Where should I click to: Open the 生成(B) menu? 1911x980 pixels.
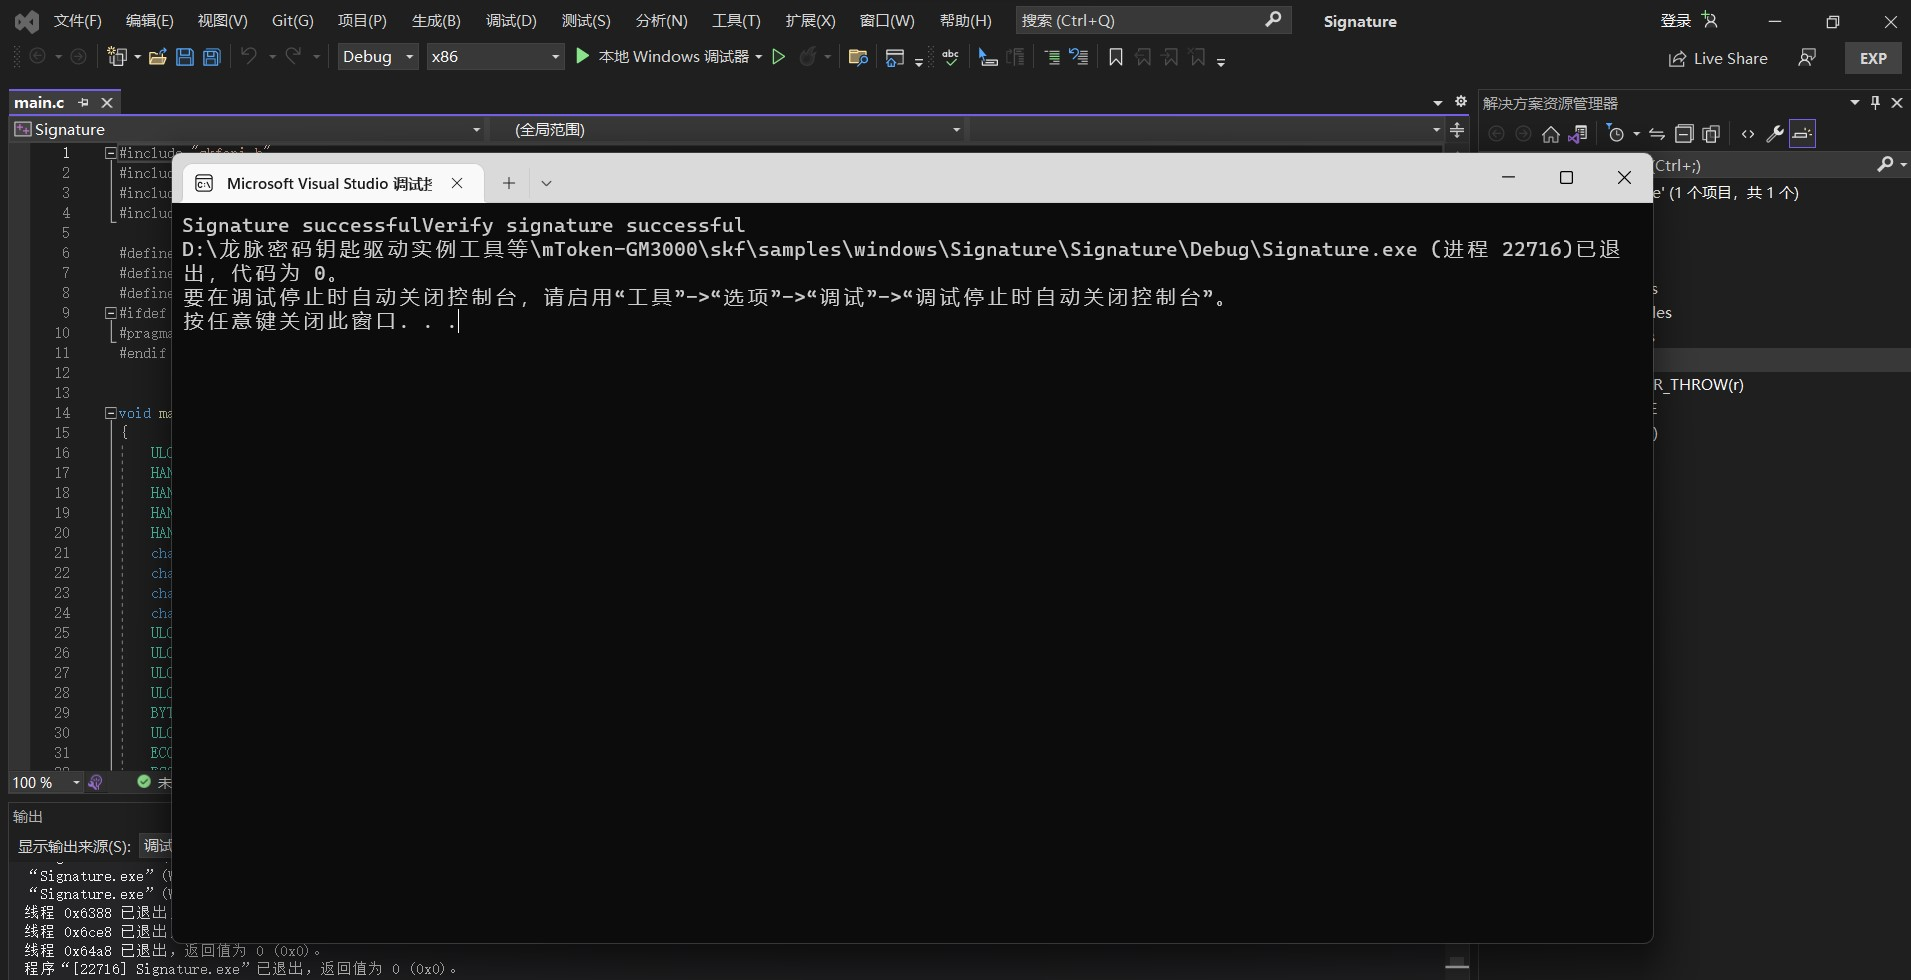pyautogui.click(x=436, y=21)
